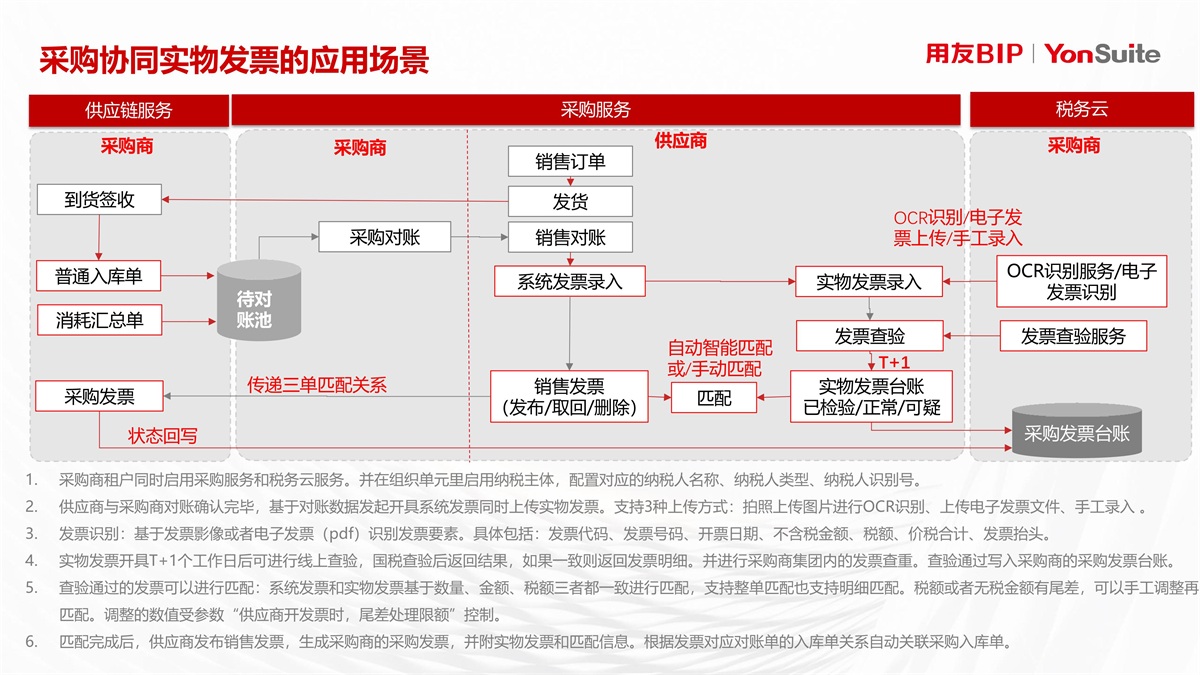
Task: Click the 匹配 box
Action: tap(714, 398)
